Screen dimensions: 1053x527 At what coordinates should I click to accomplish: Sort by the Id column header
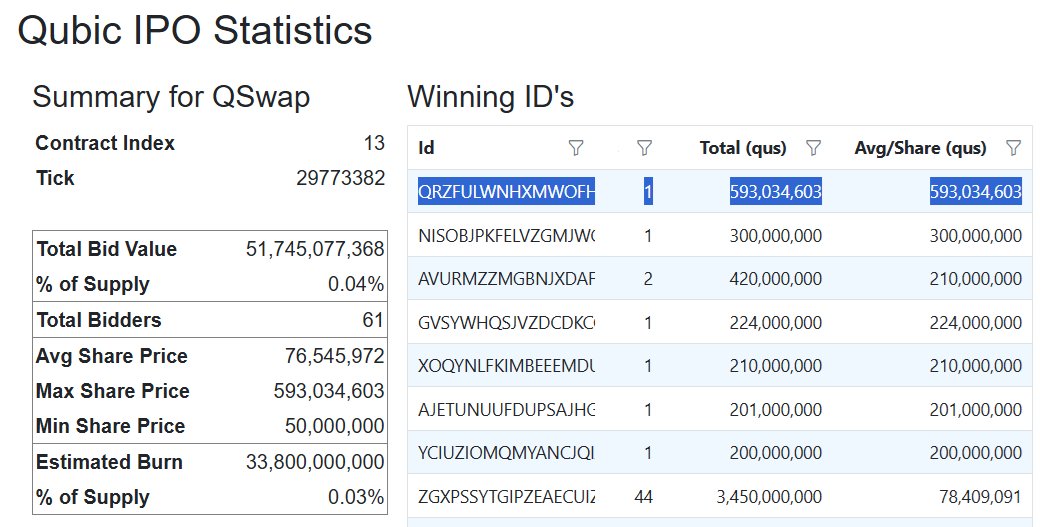pyautogui.click(x=426, y=148)
